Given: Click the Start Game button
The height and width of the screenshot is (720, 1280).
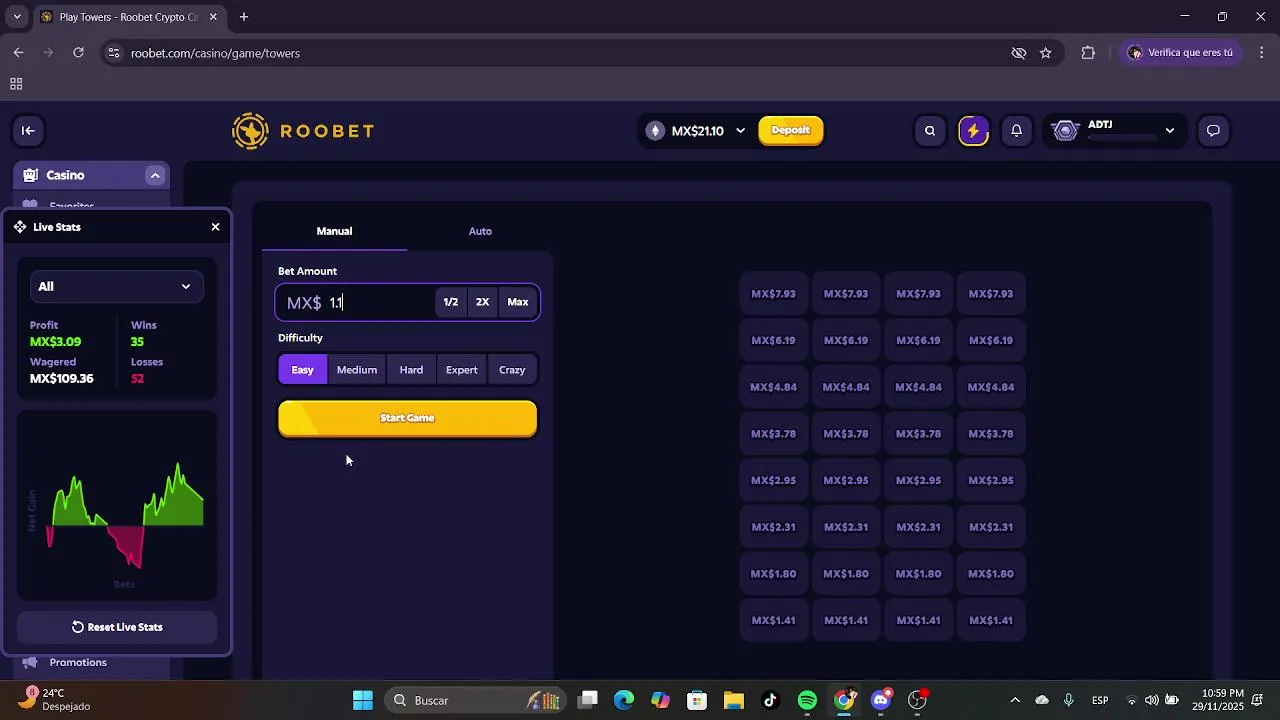Looking at the screenshot, I should click(x=408, y=419).
